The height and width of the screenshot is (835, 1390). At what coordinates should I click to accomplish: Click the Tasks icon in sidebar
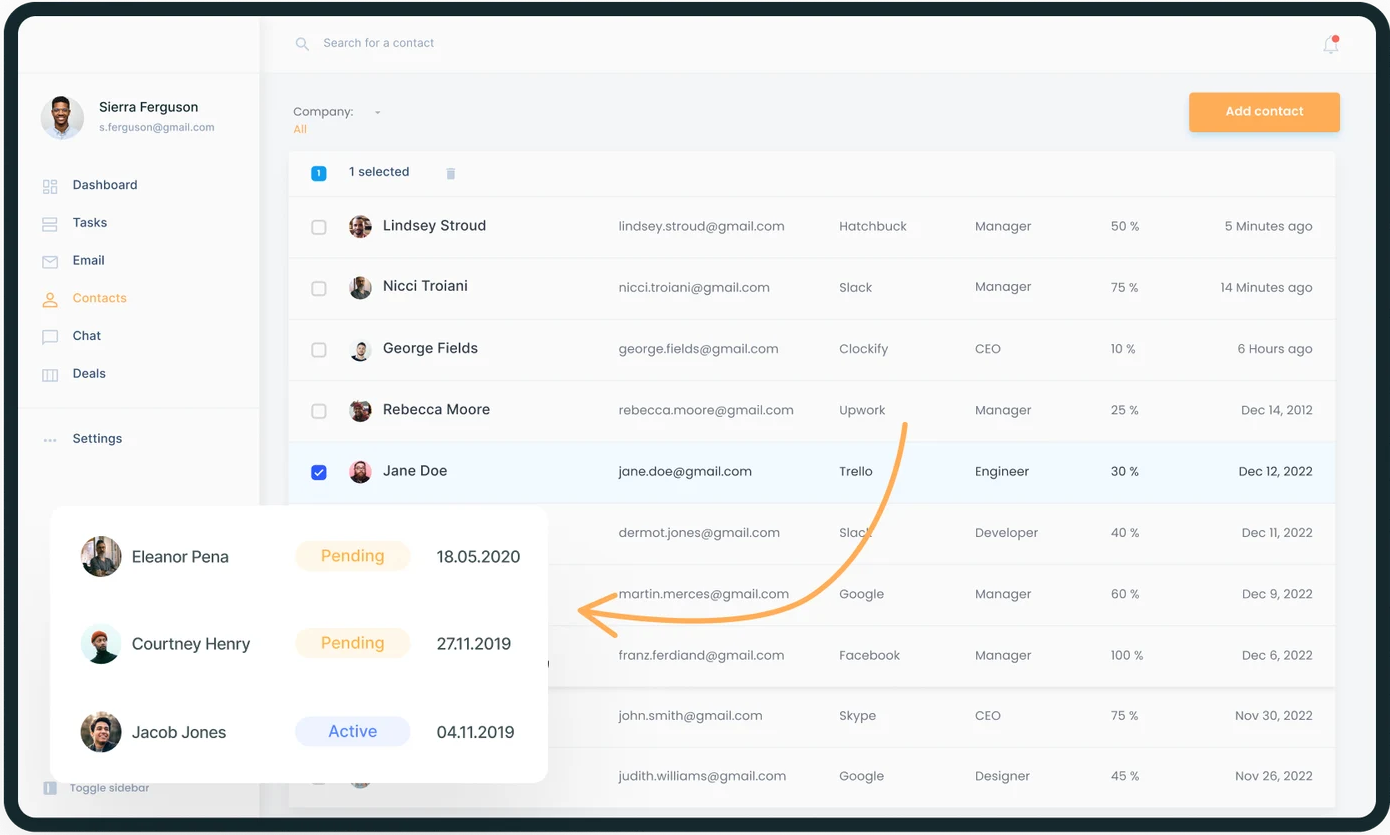(x=50, y=224)
